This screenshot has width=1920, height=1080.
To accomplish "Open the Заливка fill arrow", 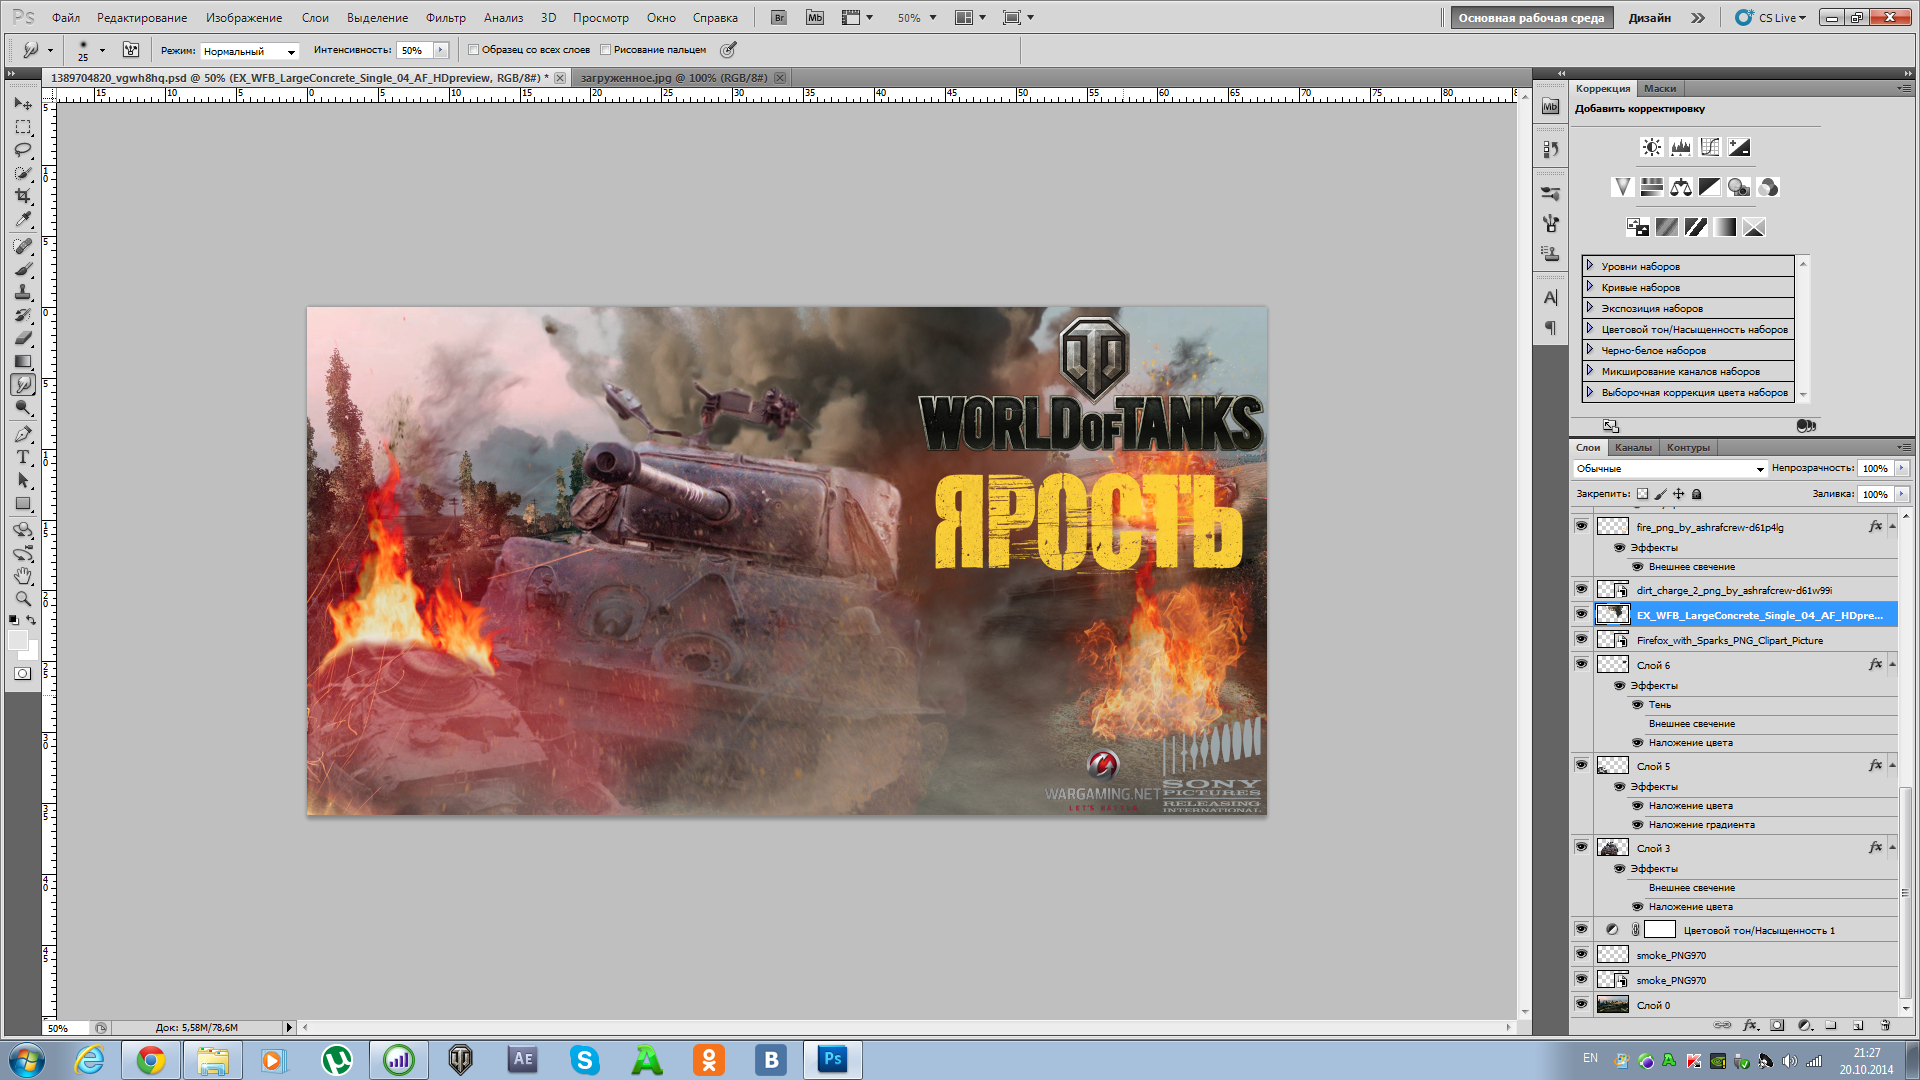I will (1902, 494).
